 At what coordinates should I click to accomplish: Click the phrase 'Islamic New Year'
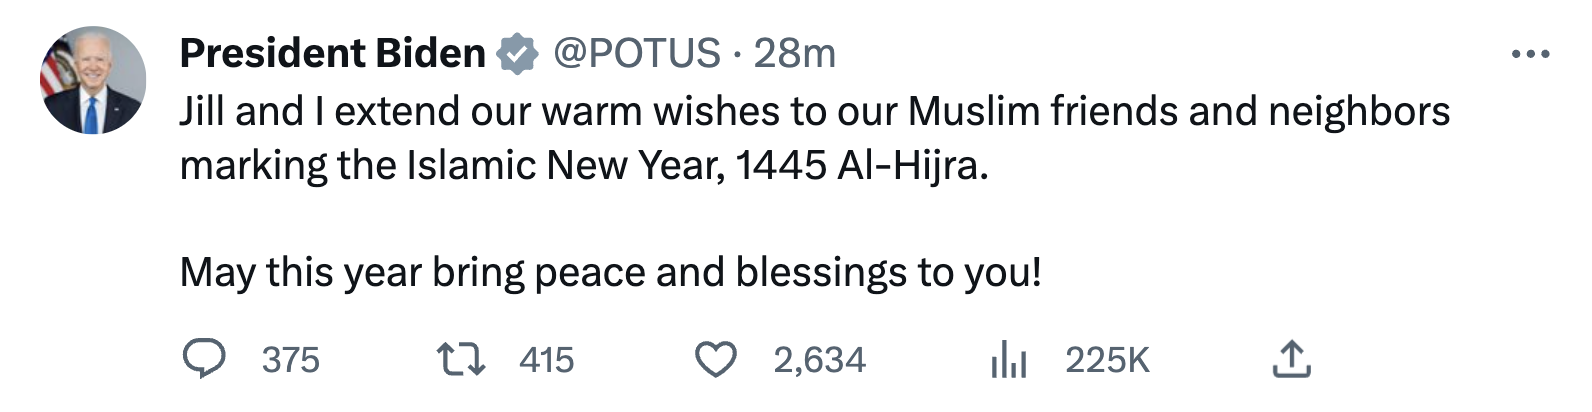point(562,166)
